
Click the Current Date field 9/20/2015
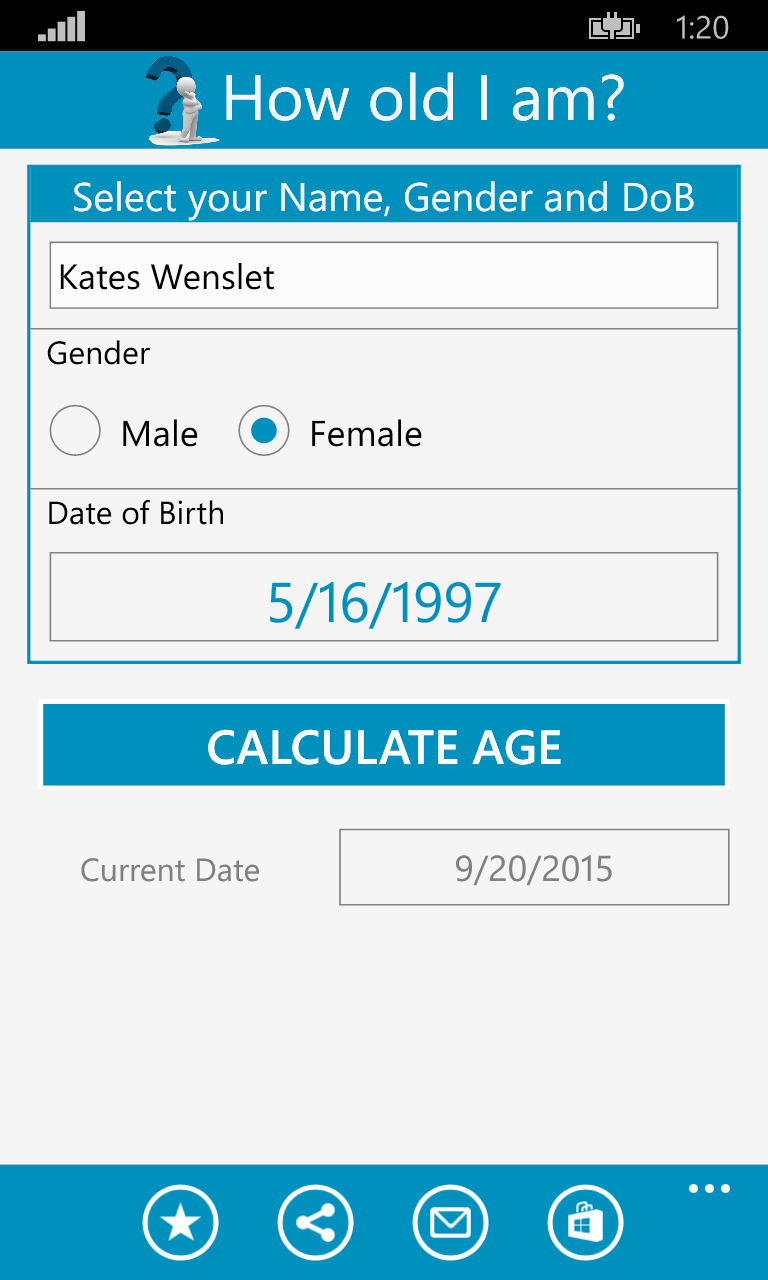[534, 867]
